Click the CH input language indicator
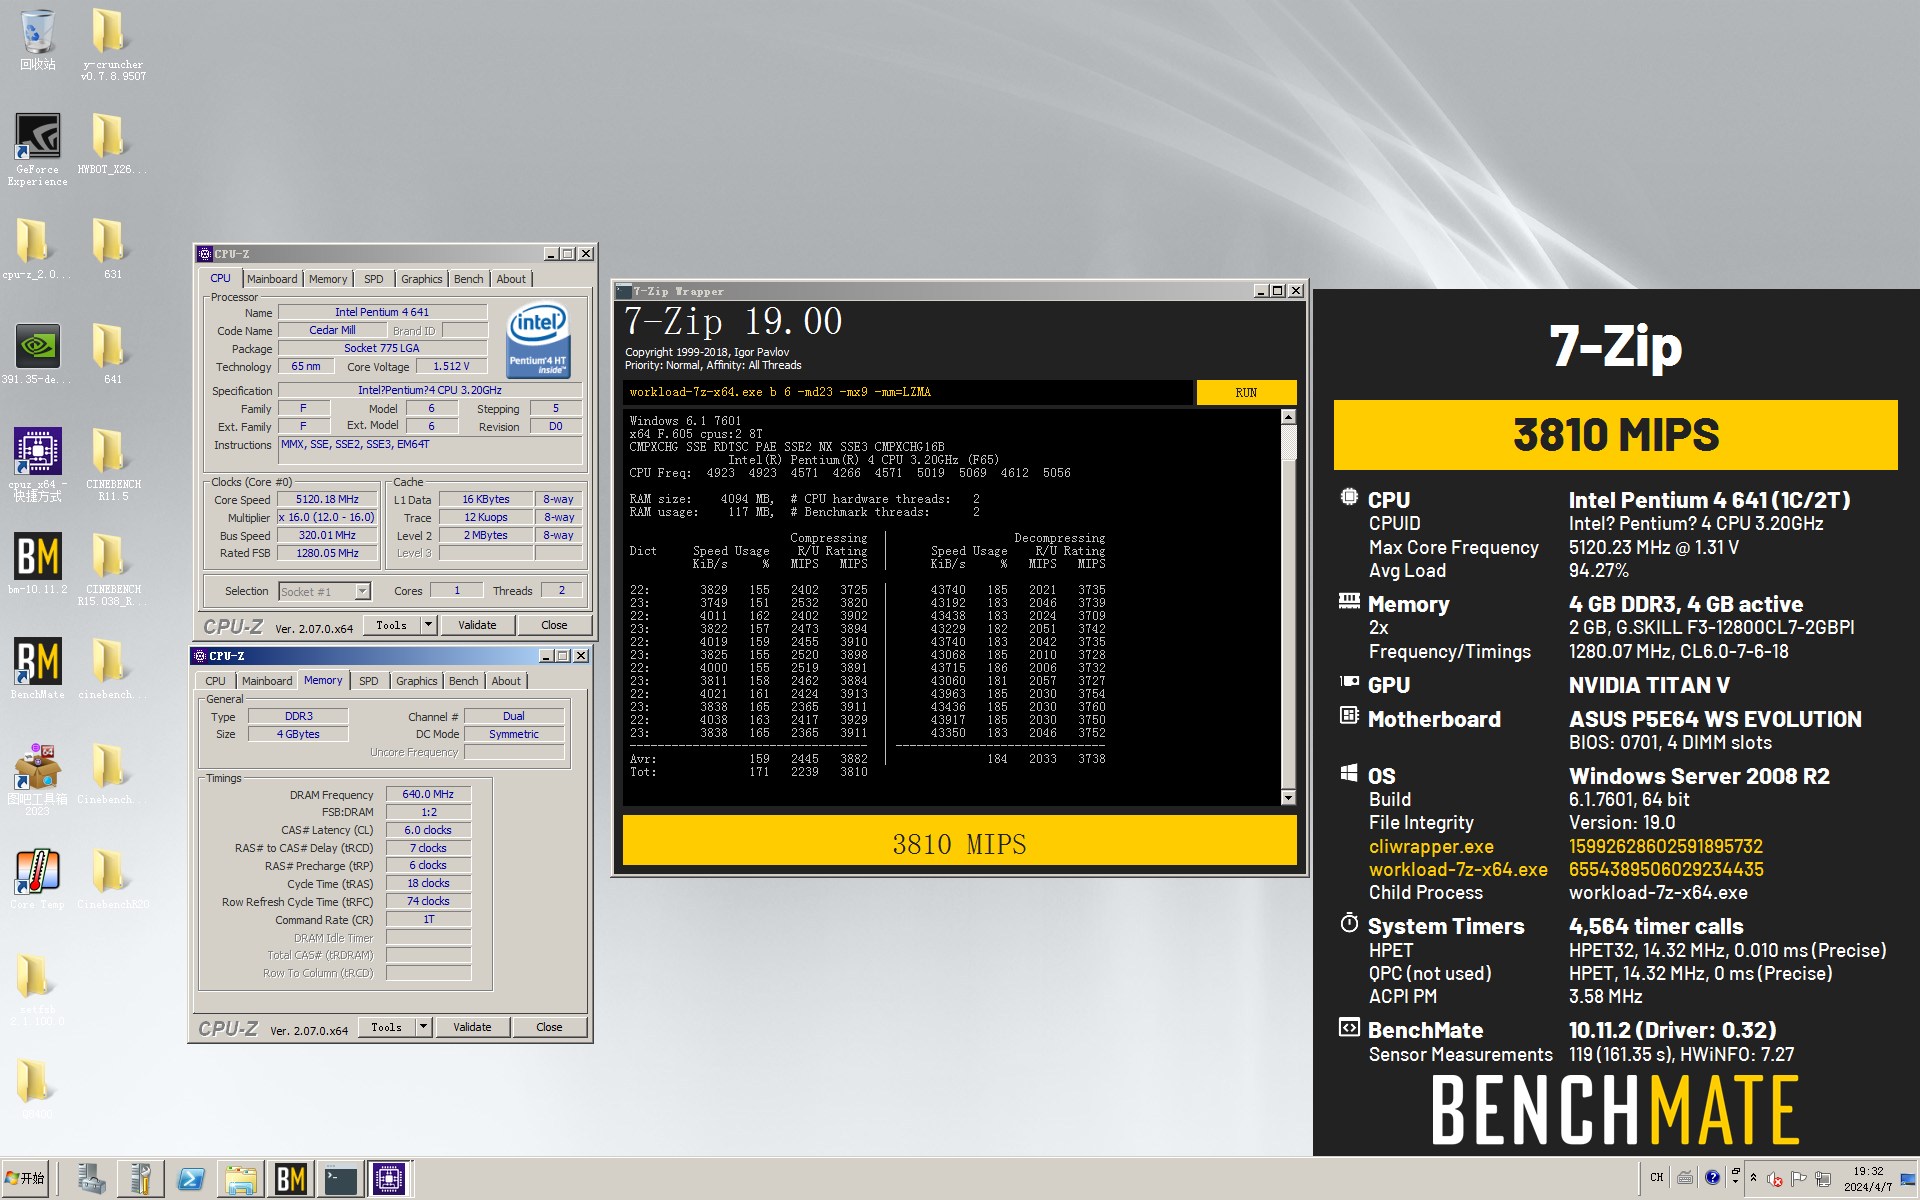 tap(1657, 1178)
